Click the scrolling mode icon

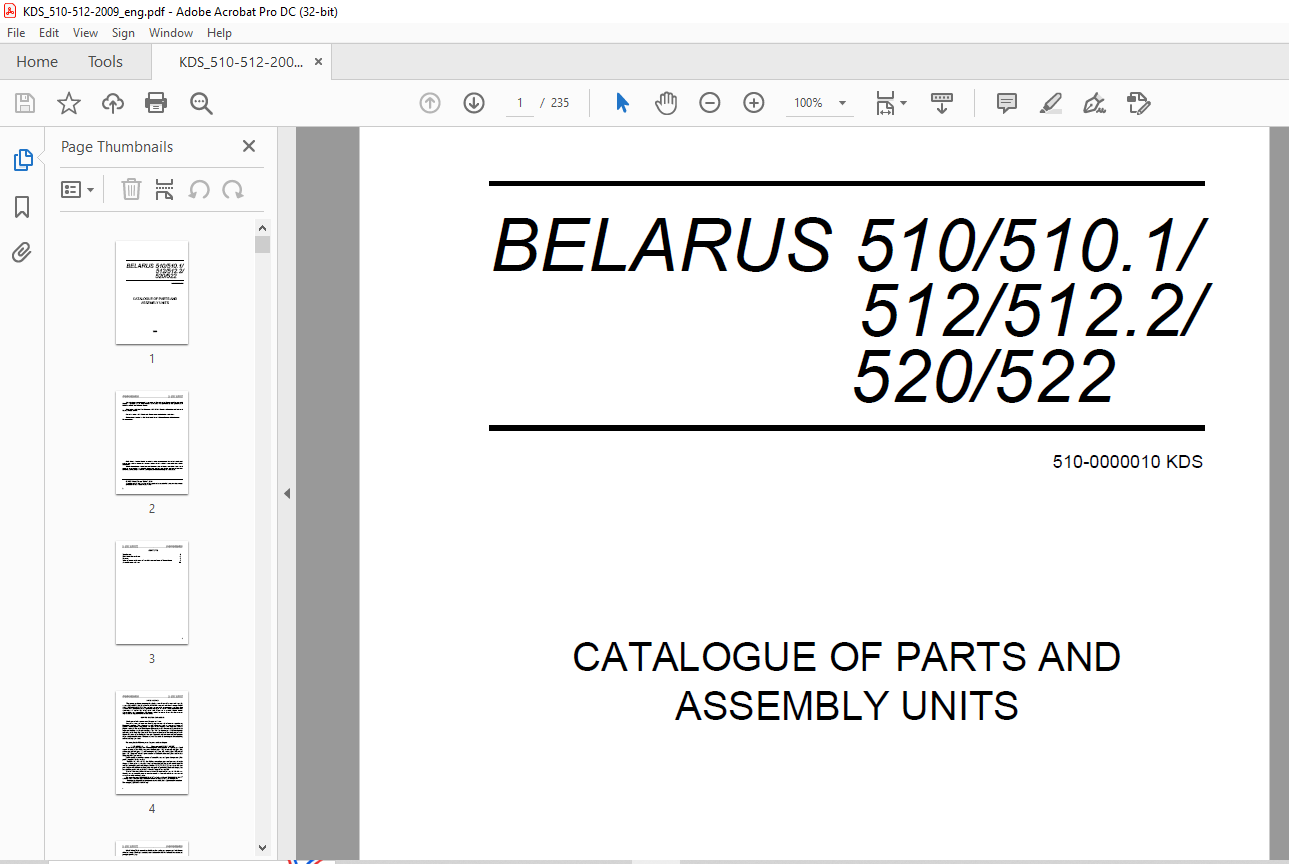coord(942,103)
